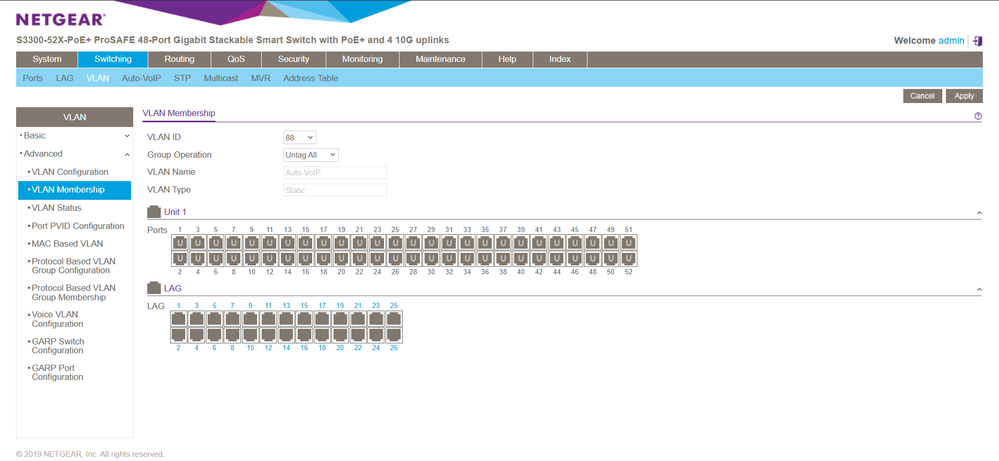
Task: Click the Apply button
Action: [964, 96]
